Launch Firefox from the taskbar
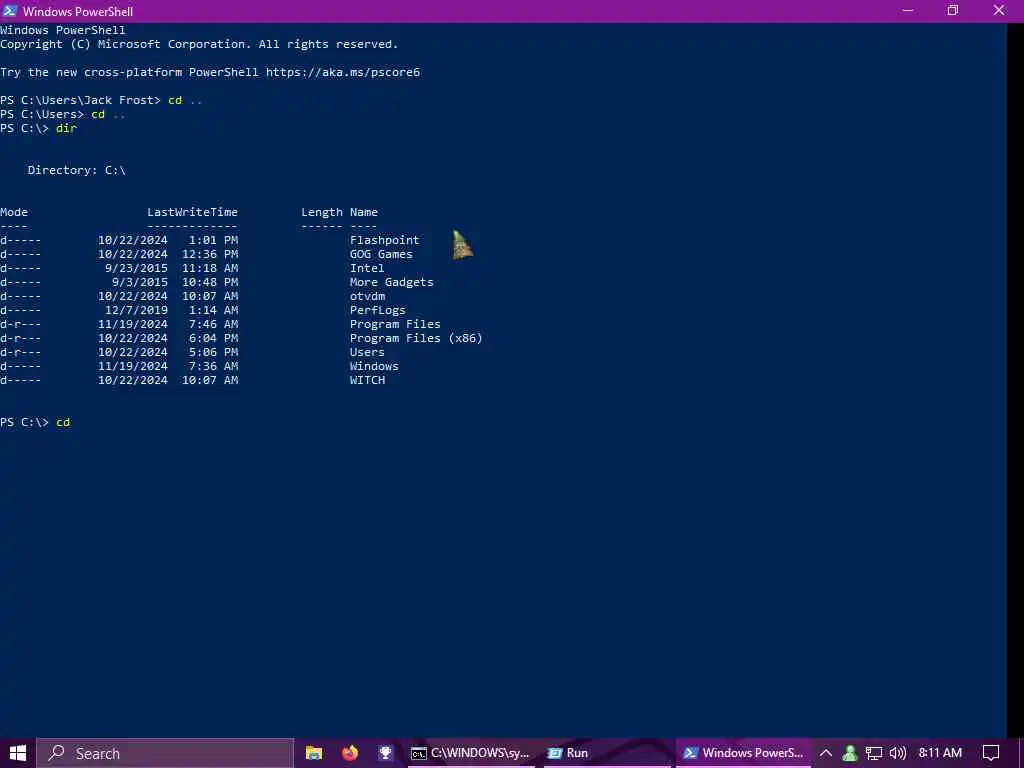 pyautogui.click(x=350, y=753)
